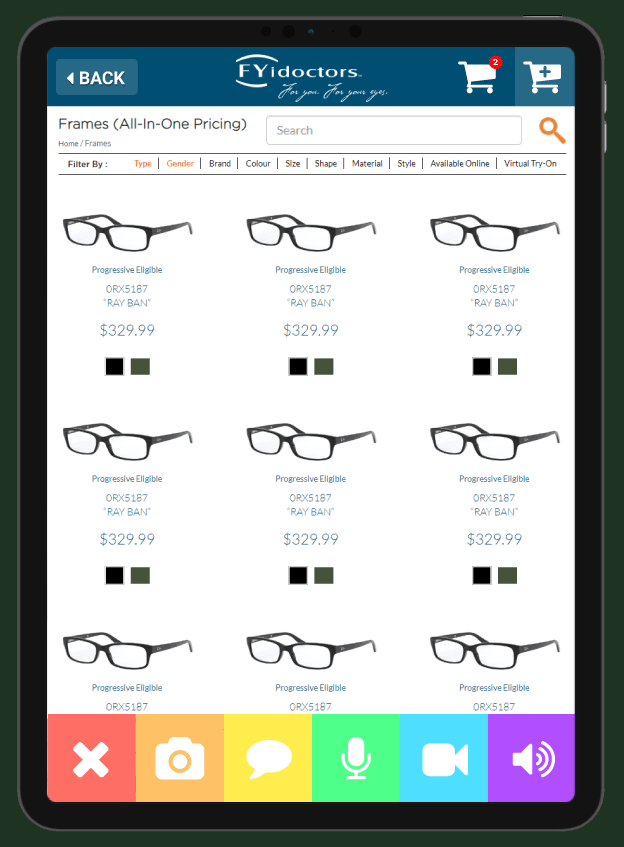Click ORX5187 name in first row middle card
624x847 pixels.
pos(311,289)
